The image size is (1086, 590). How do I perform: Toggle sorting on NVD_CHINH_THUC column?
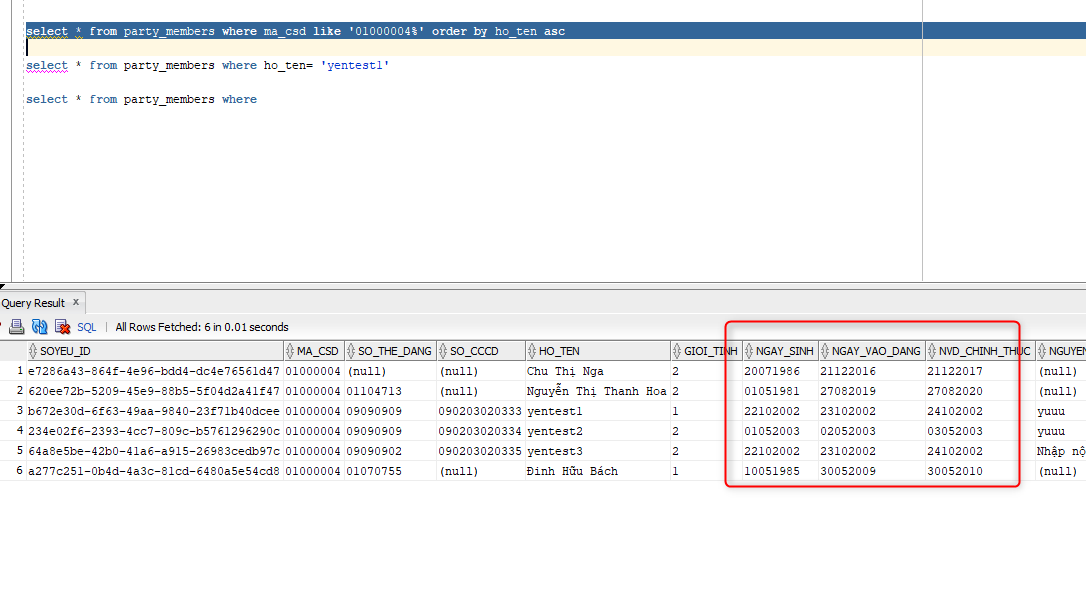click(932, 350)
